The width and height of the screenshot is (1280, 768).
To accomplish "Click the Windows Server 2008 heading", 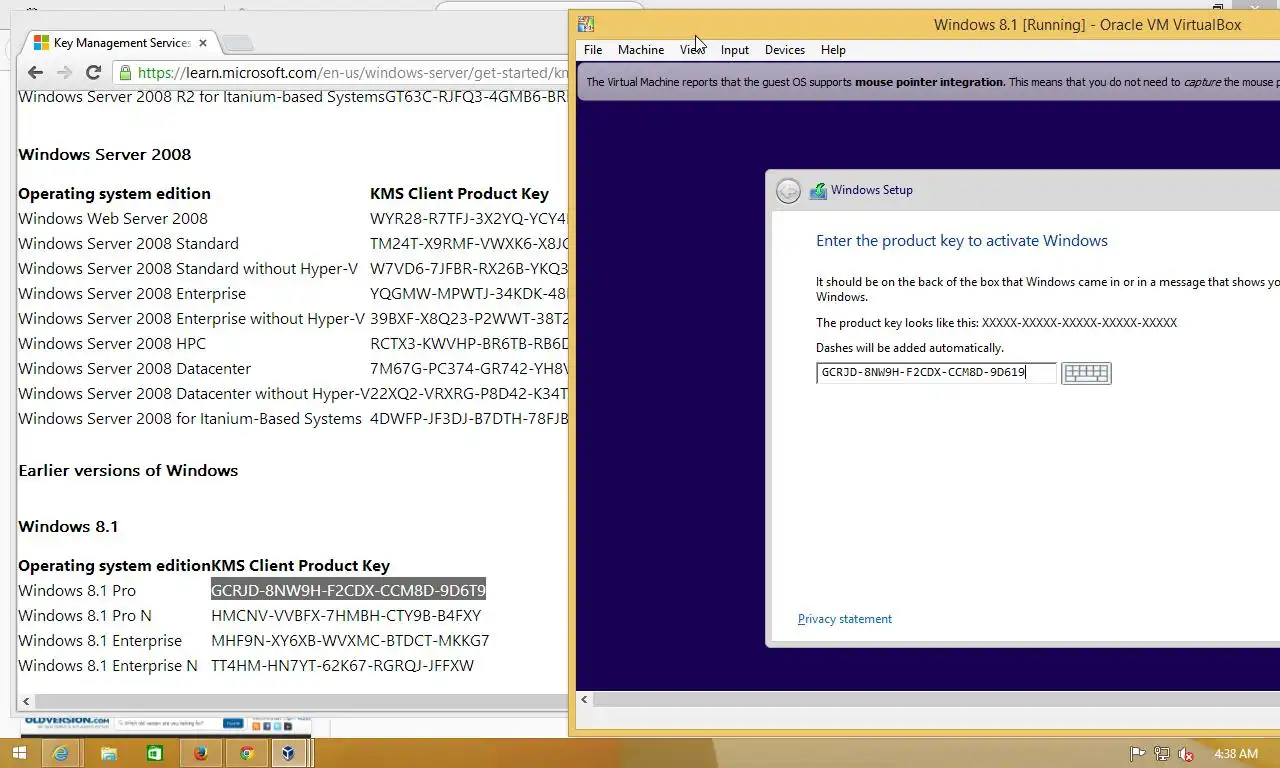I will point(105,154).
